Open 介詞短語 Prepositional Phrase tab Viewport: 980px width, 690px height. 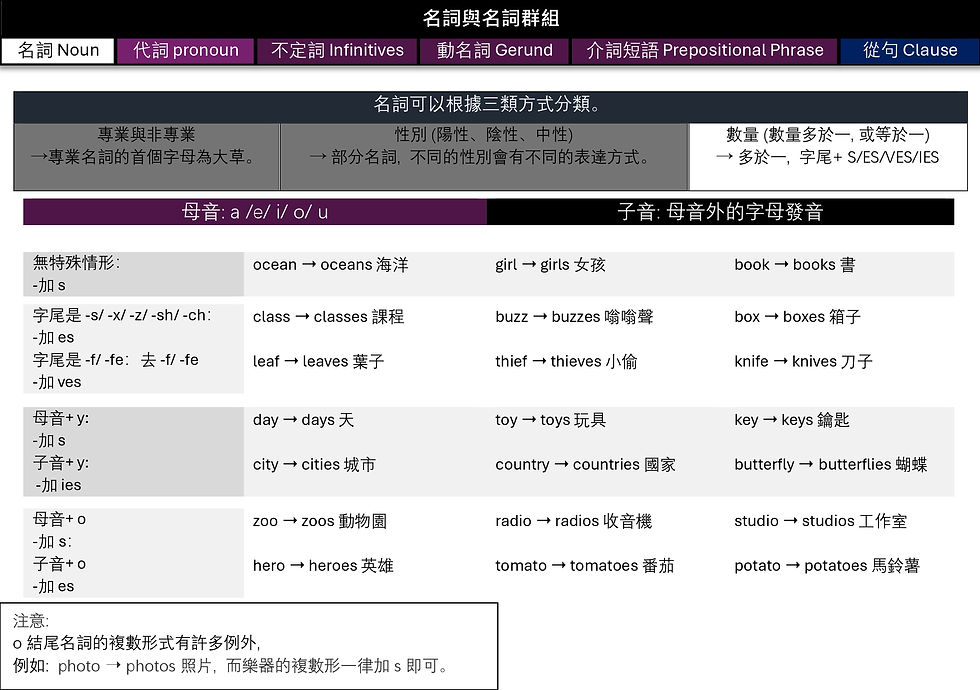[704, 51]
